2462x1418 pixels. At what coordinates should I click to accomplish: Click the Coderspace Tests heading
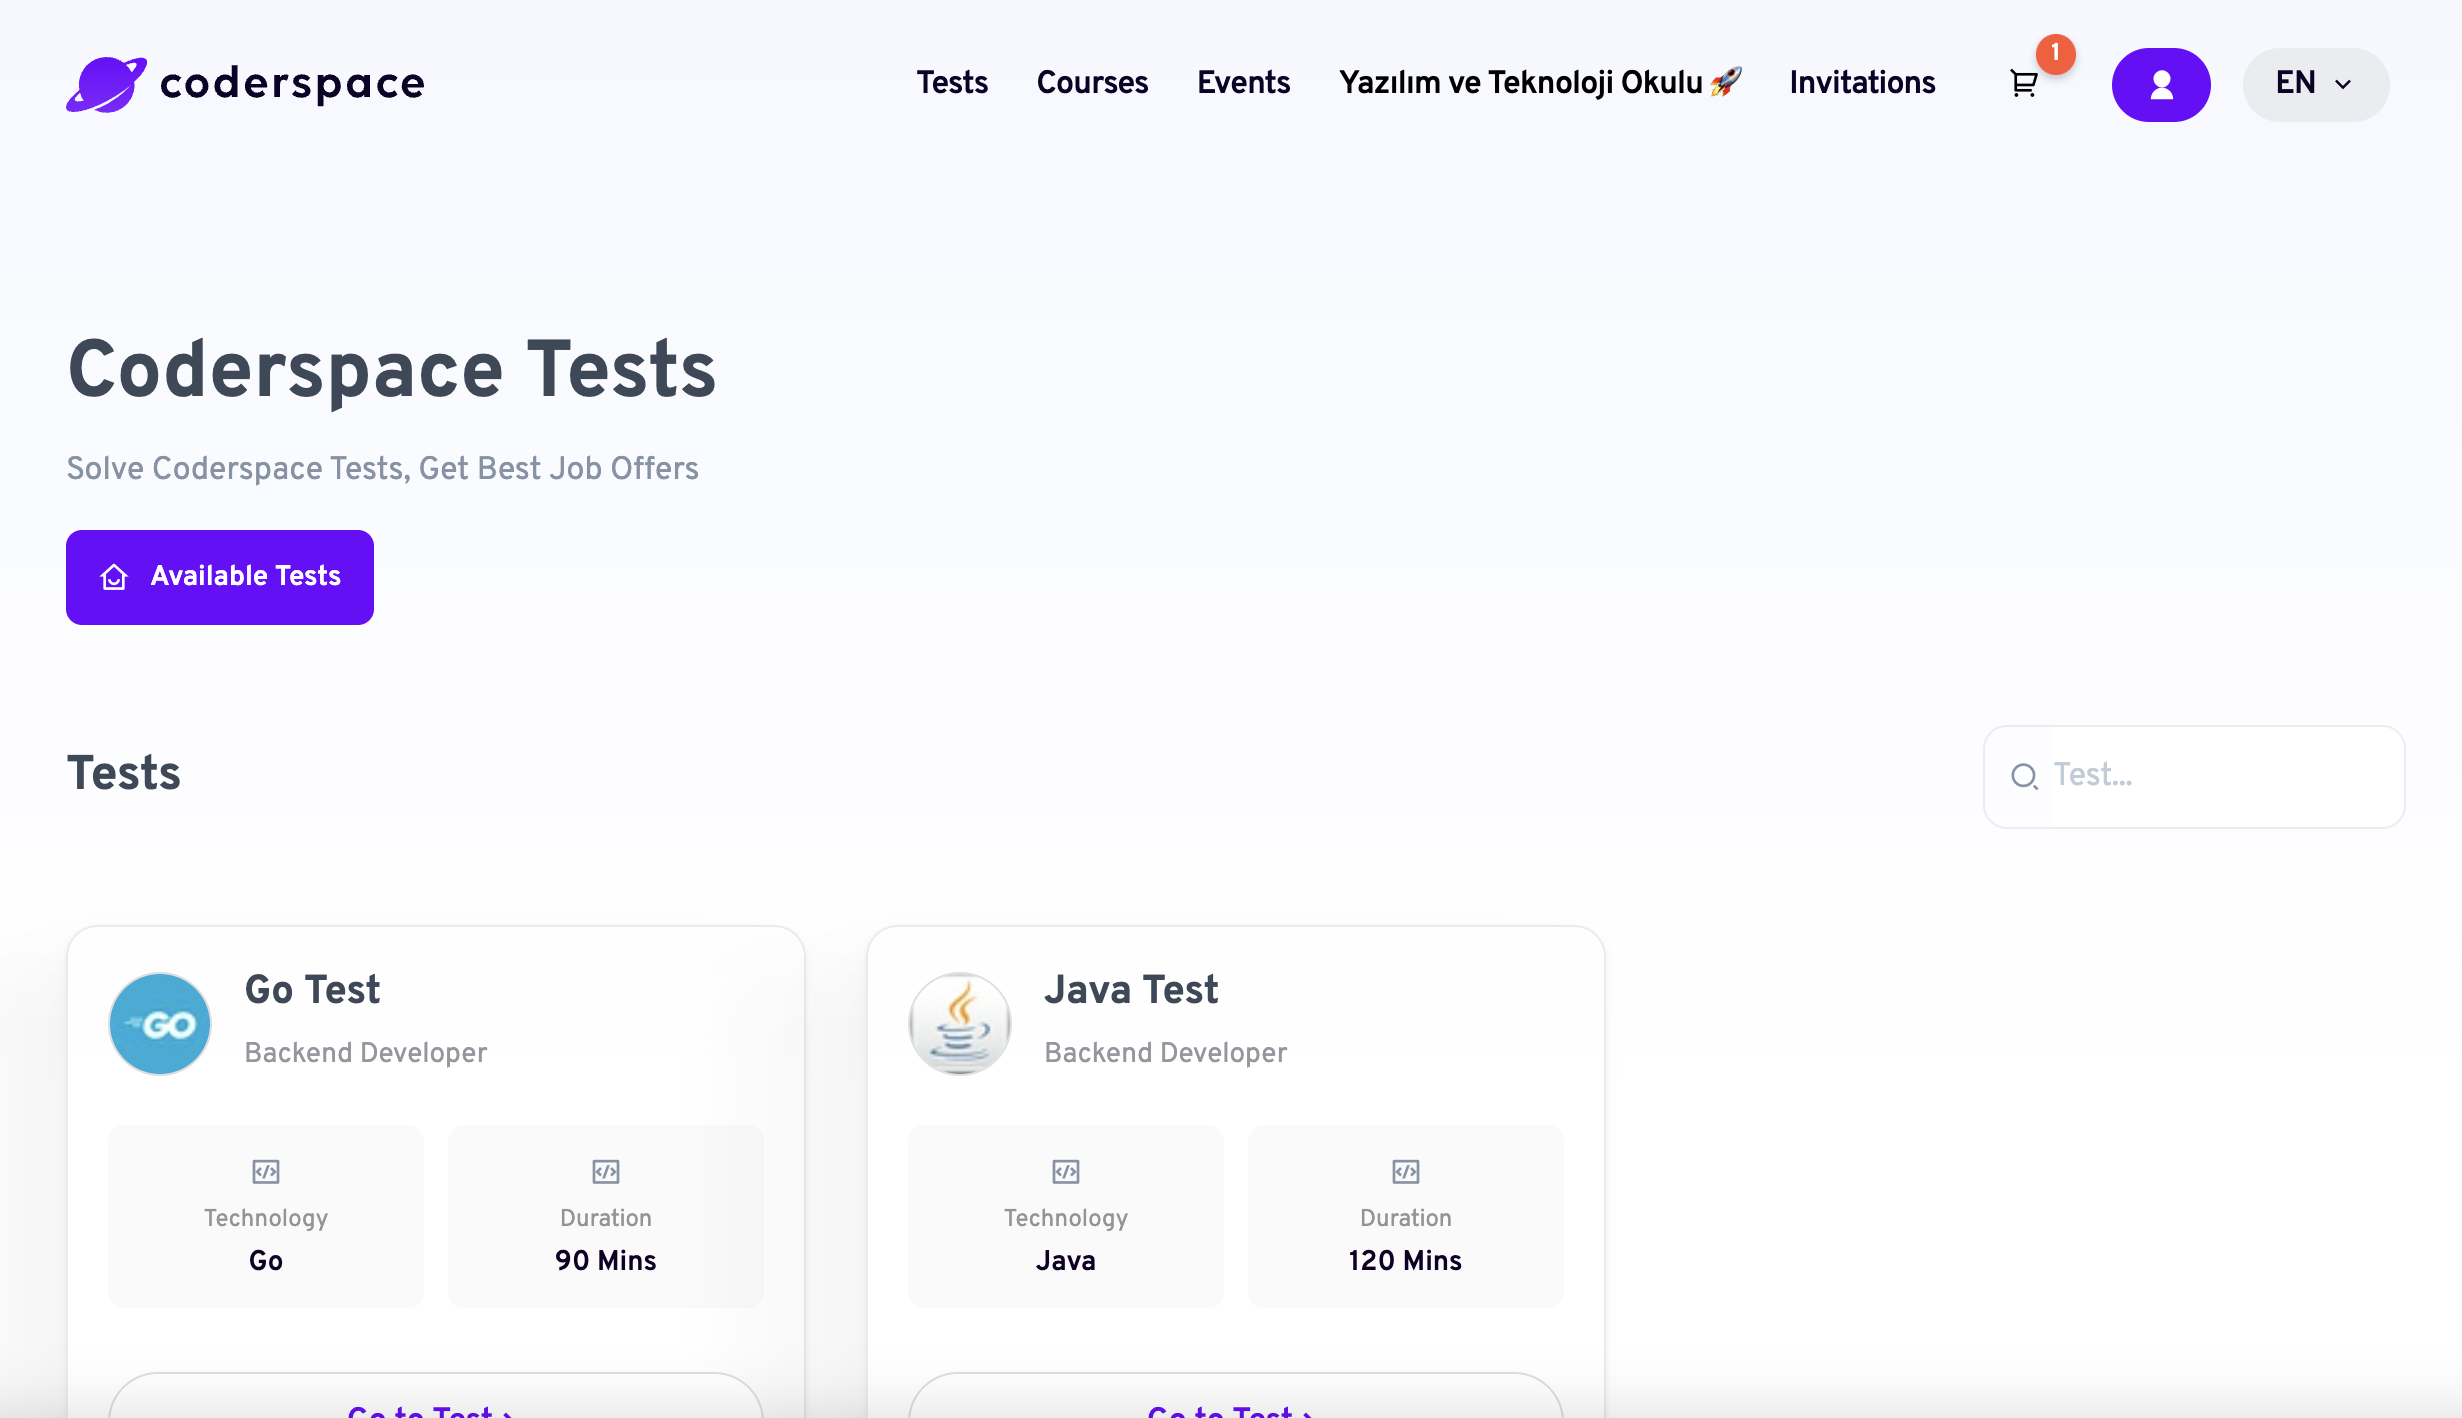point(392,370)
